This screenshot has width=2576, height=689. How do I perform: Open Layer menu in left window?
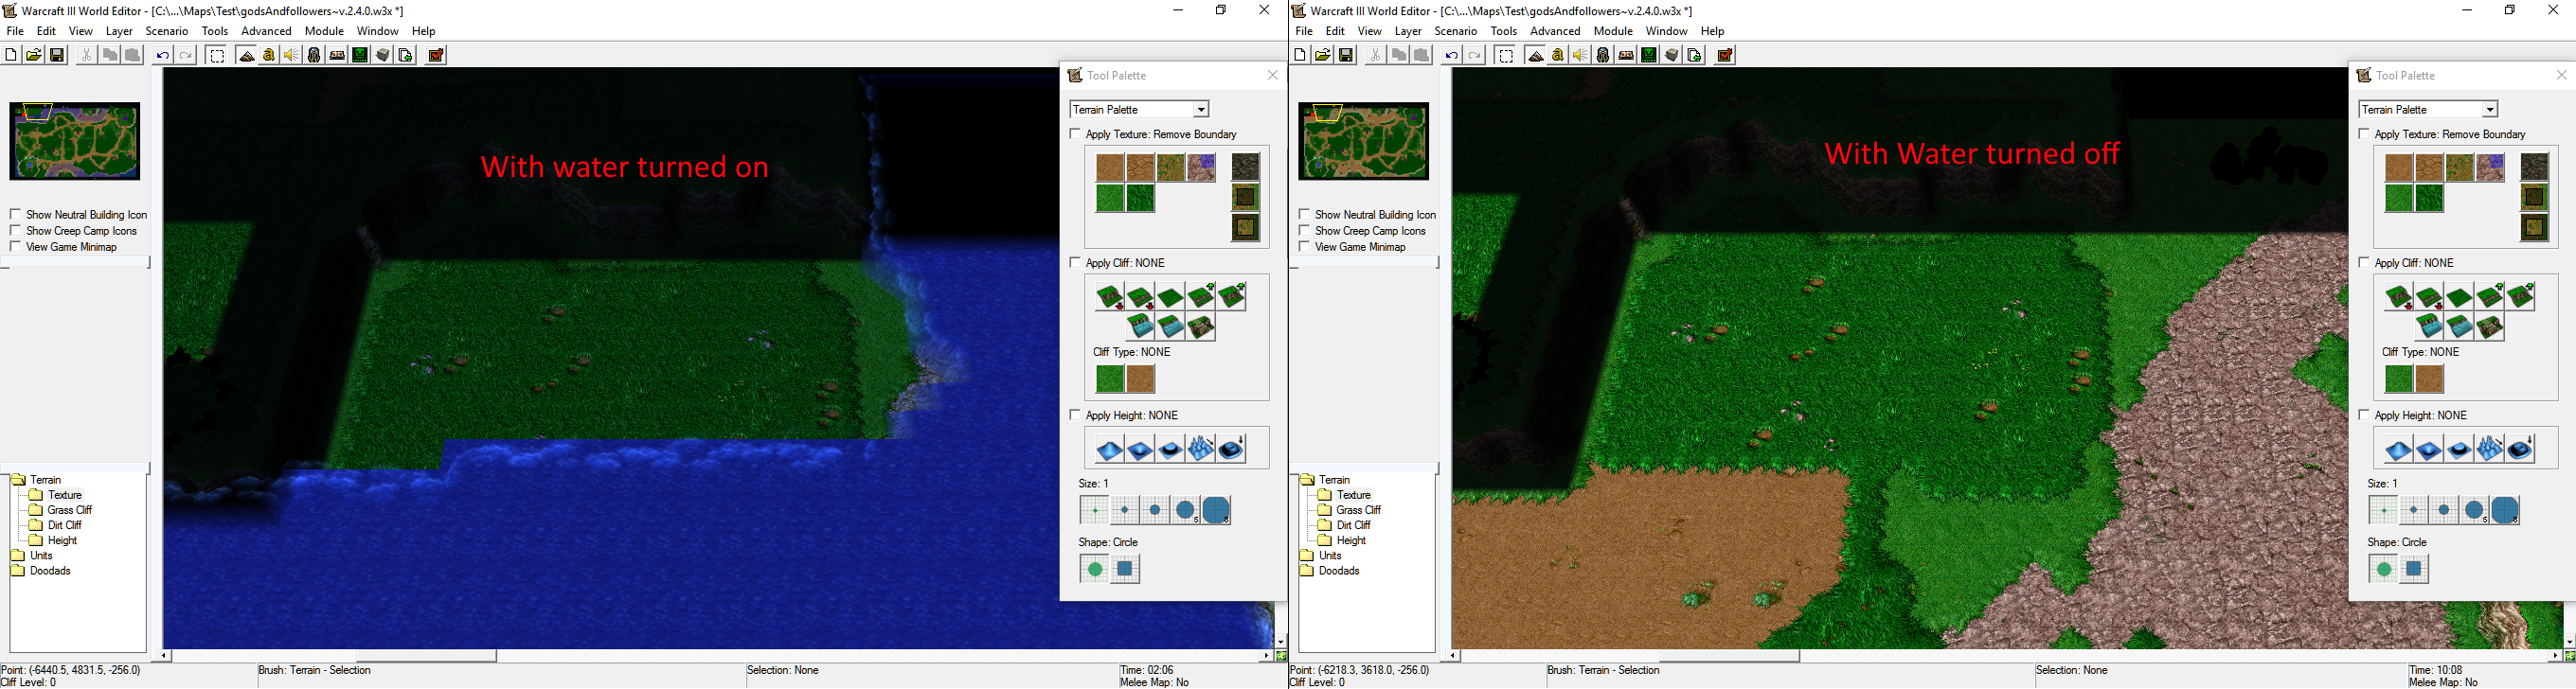tap(119, 31)
